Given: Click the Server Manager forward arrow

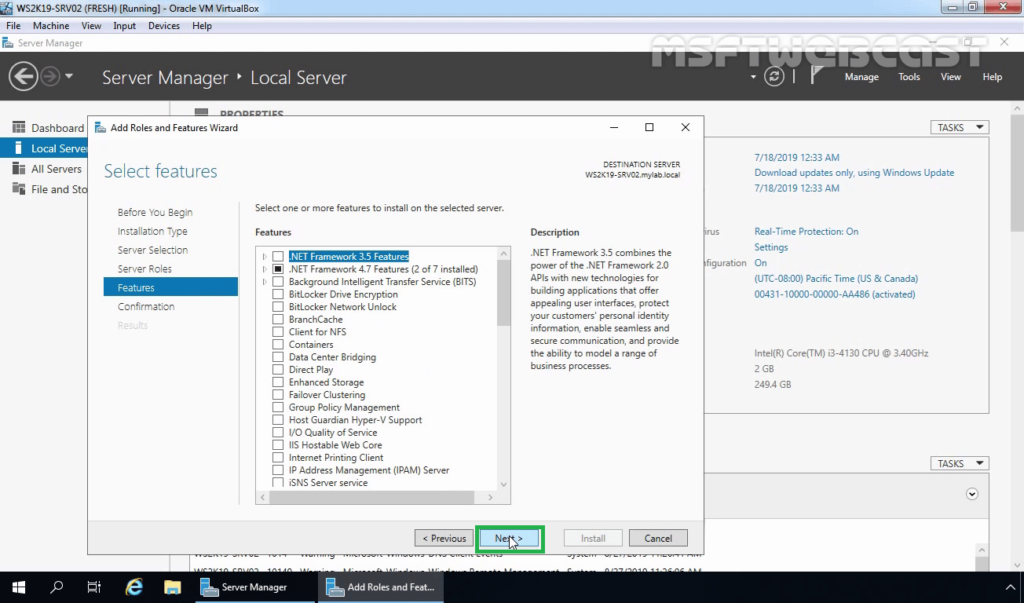Looking at the screenshot, I should coord(50,76).
